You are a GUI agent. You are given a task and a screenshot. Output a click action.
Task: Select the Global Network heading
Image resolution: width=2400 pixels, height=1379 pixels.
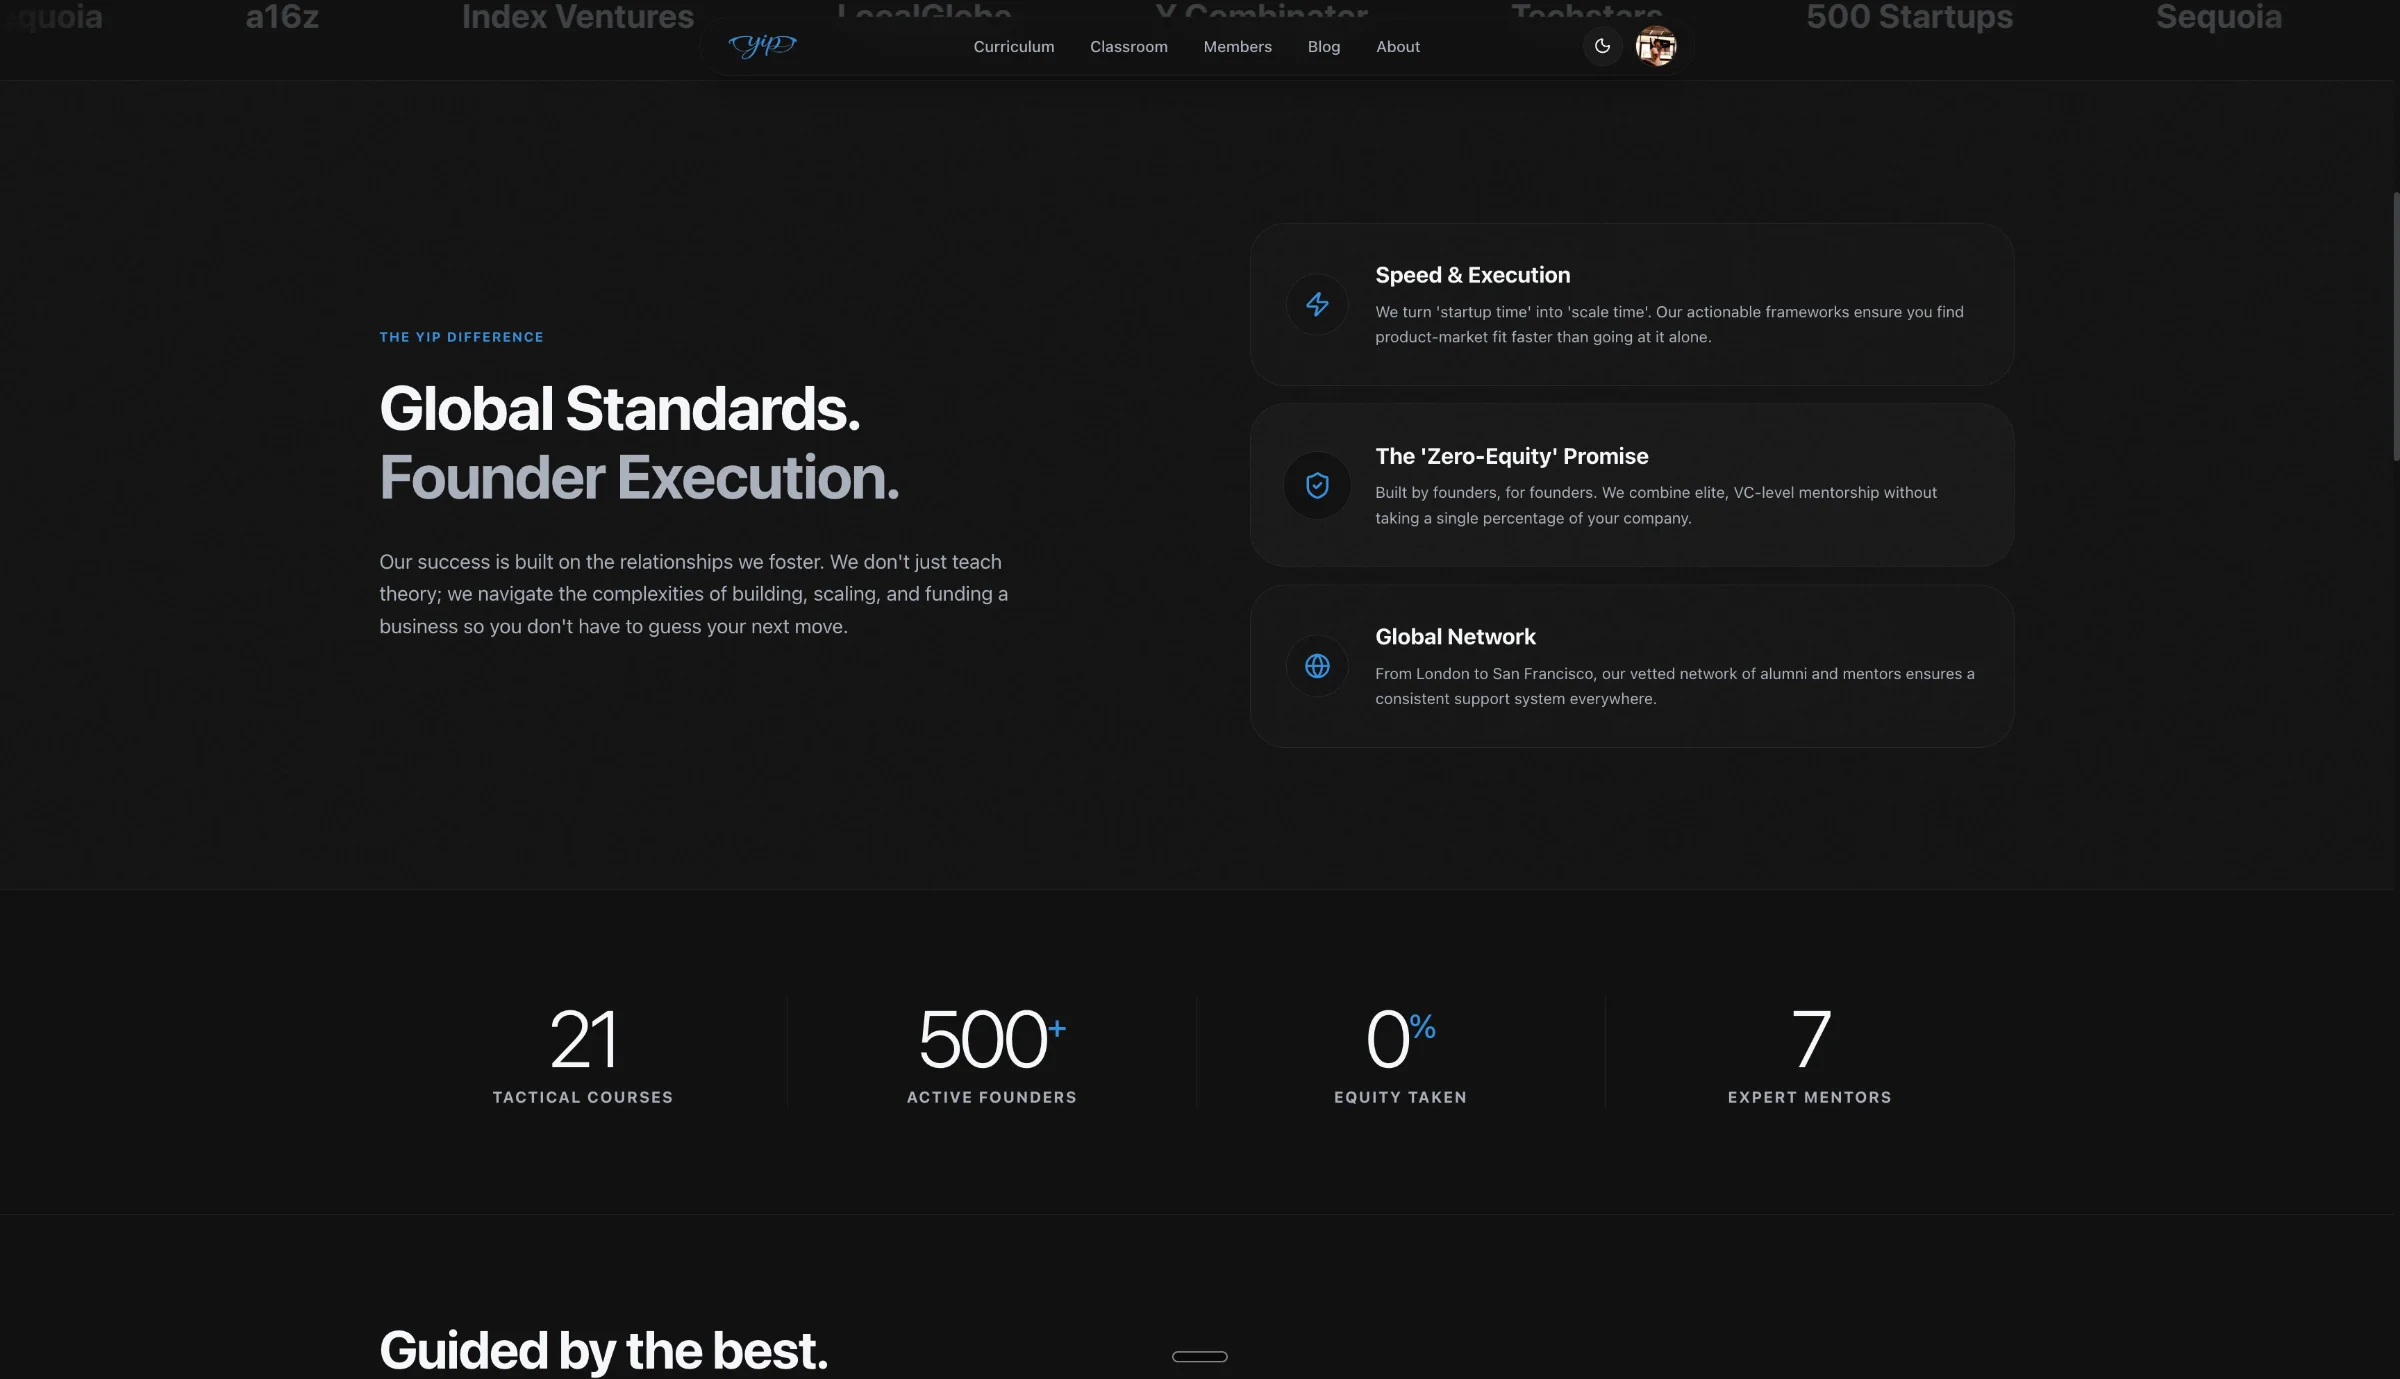1455,637
